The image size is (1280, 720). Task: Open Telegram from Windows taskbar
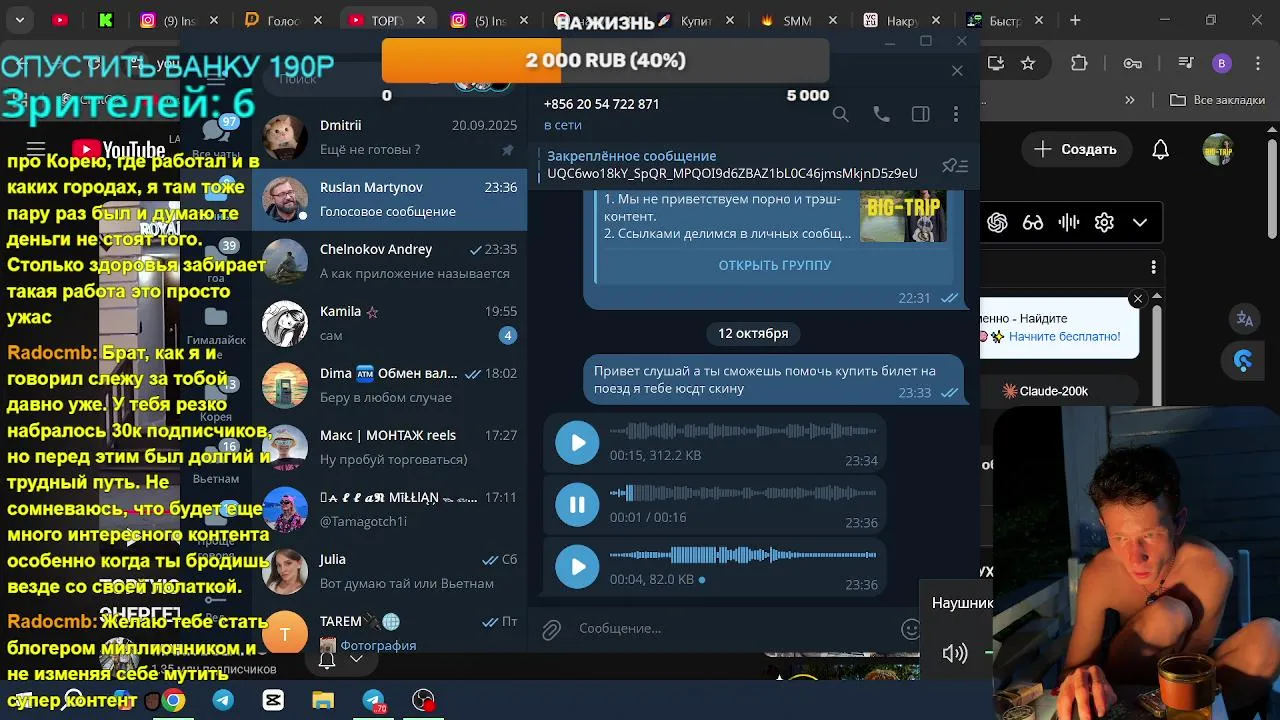[x=223, y=700]
